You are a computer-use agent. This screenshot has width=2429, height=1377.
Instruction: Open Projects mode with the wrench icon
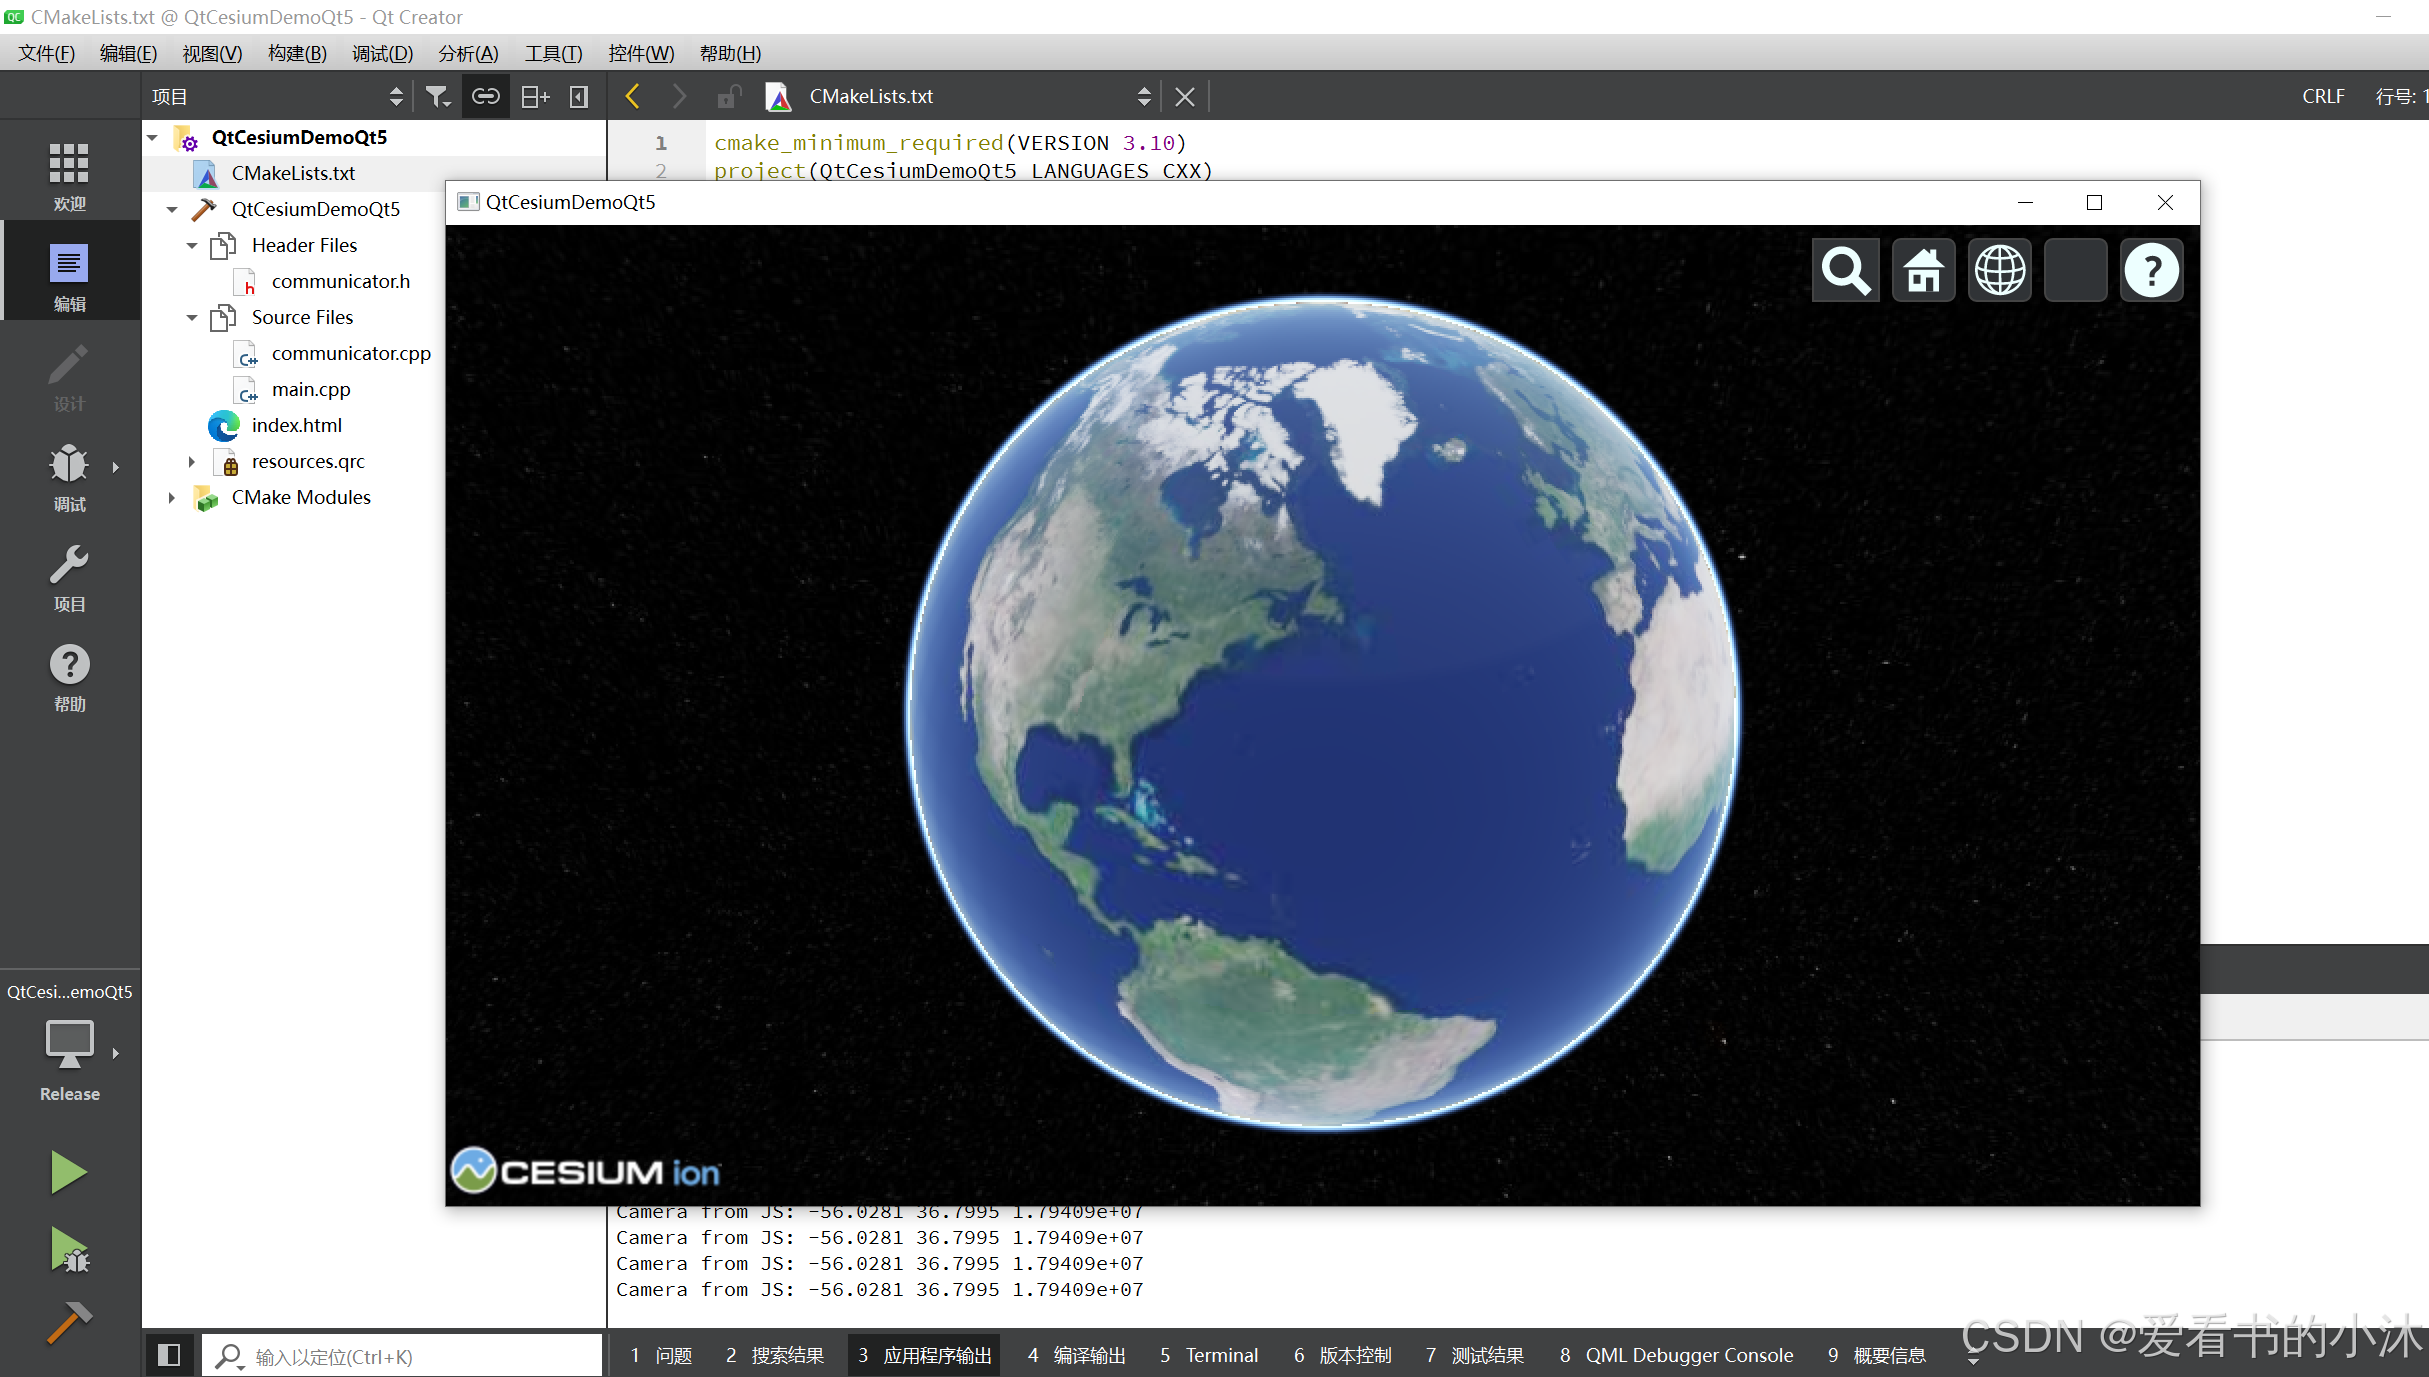[x=69, y=576]
